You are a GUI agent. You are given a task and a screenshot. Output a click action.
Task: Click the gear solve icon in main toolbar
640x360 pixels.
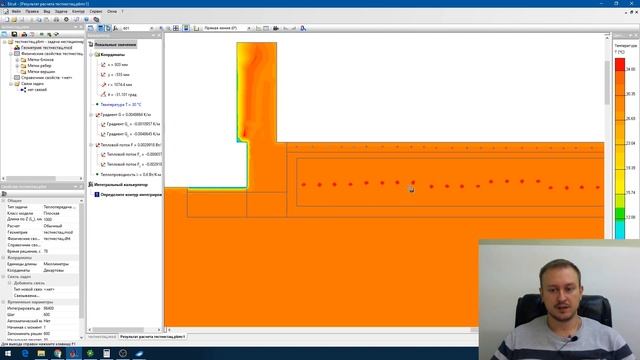67,19
